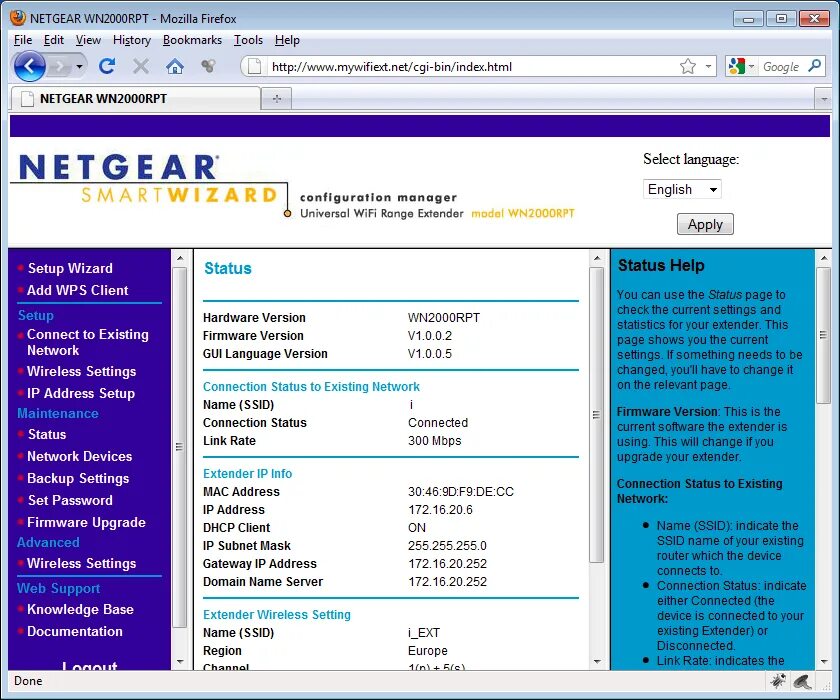Click the toolbar icon beside Home
The image size is (840, 700).
(x=208, y=66)
